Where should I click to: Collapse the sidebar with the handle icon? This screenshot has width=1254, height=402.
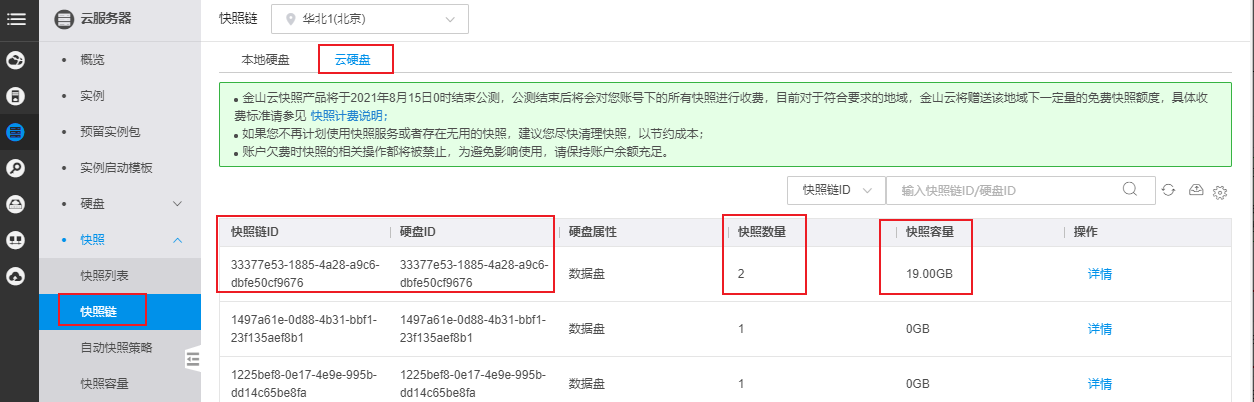click(x=193, y=359)
